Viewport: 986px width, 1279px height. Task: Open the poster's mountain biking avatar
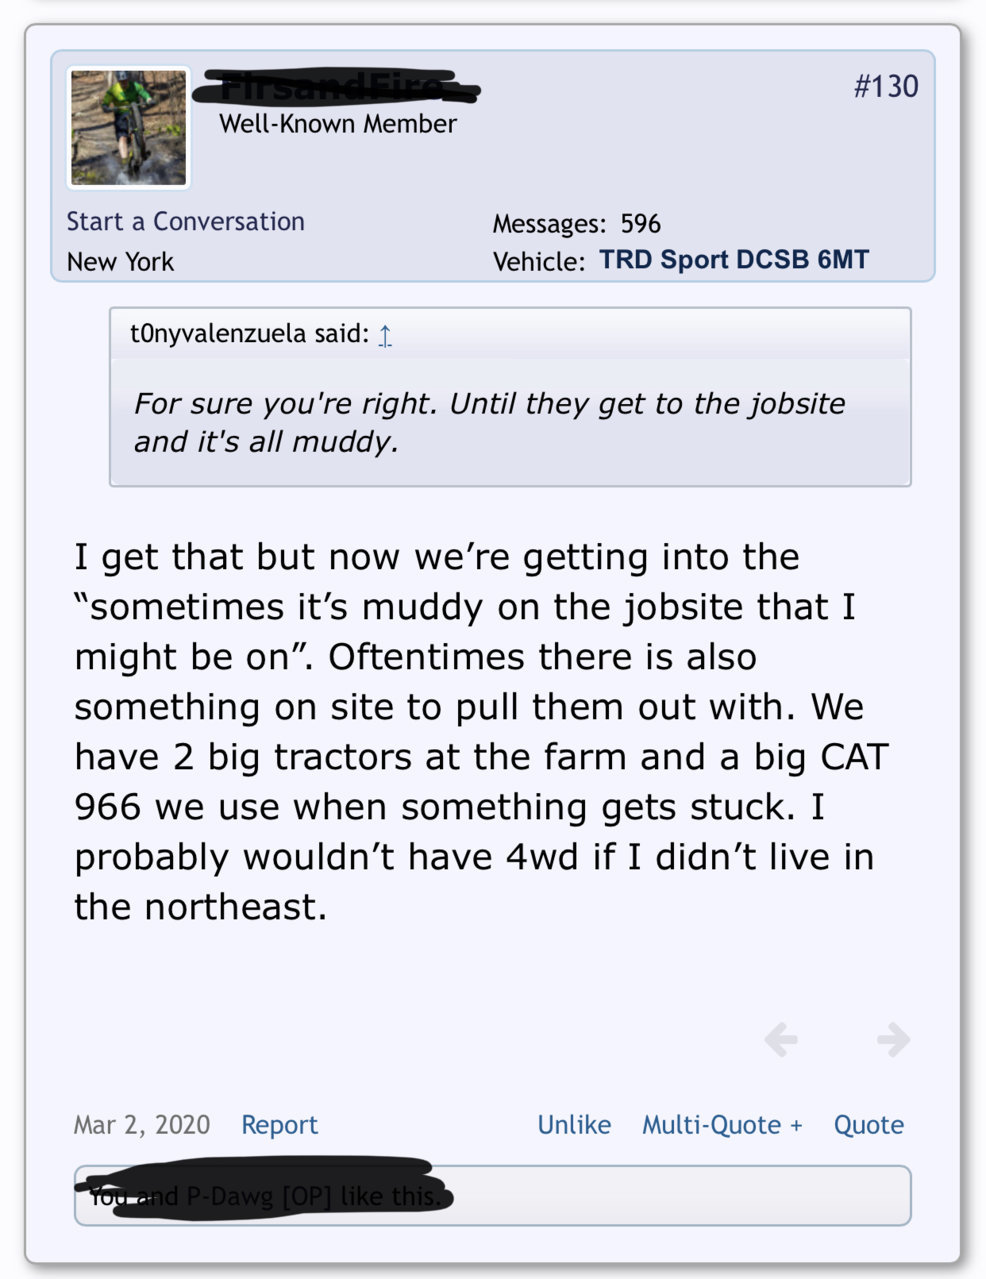tap(128, 128)
